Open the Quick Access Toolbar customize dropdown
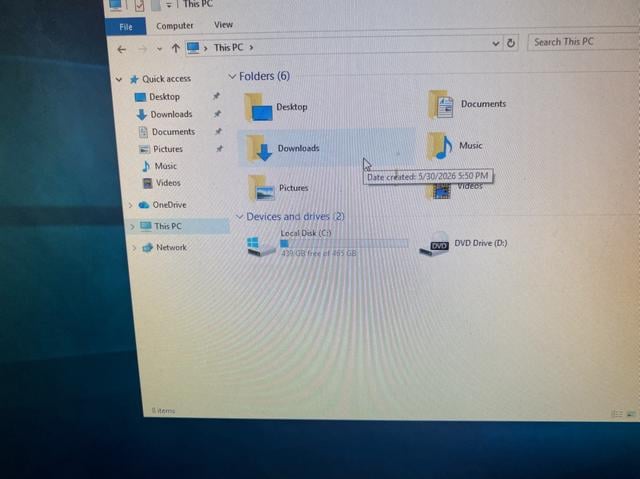Image resolution: width=640 pixels, height=479 pixels. pos(169,5)
